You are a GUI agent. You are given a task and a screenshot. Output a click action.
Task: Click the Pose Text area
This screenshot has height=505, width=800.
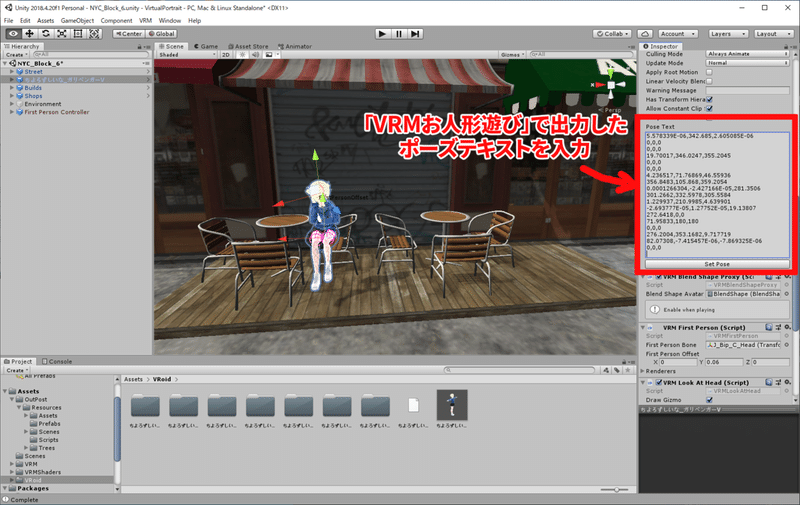pos(717,195)
